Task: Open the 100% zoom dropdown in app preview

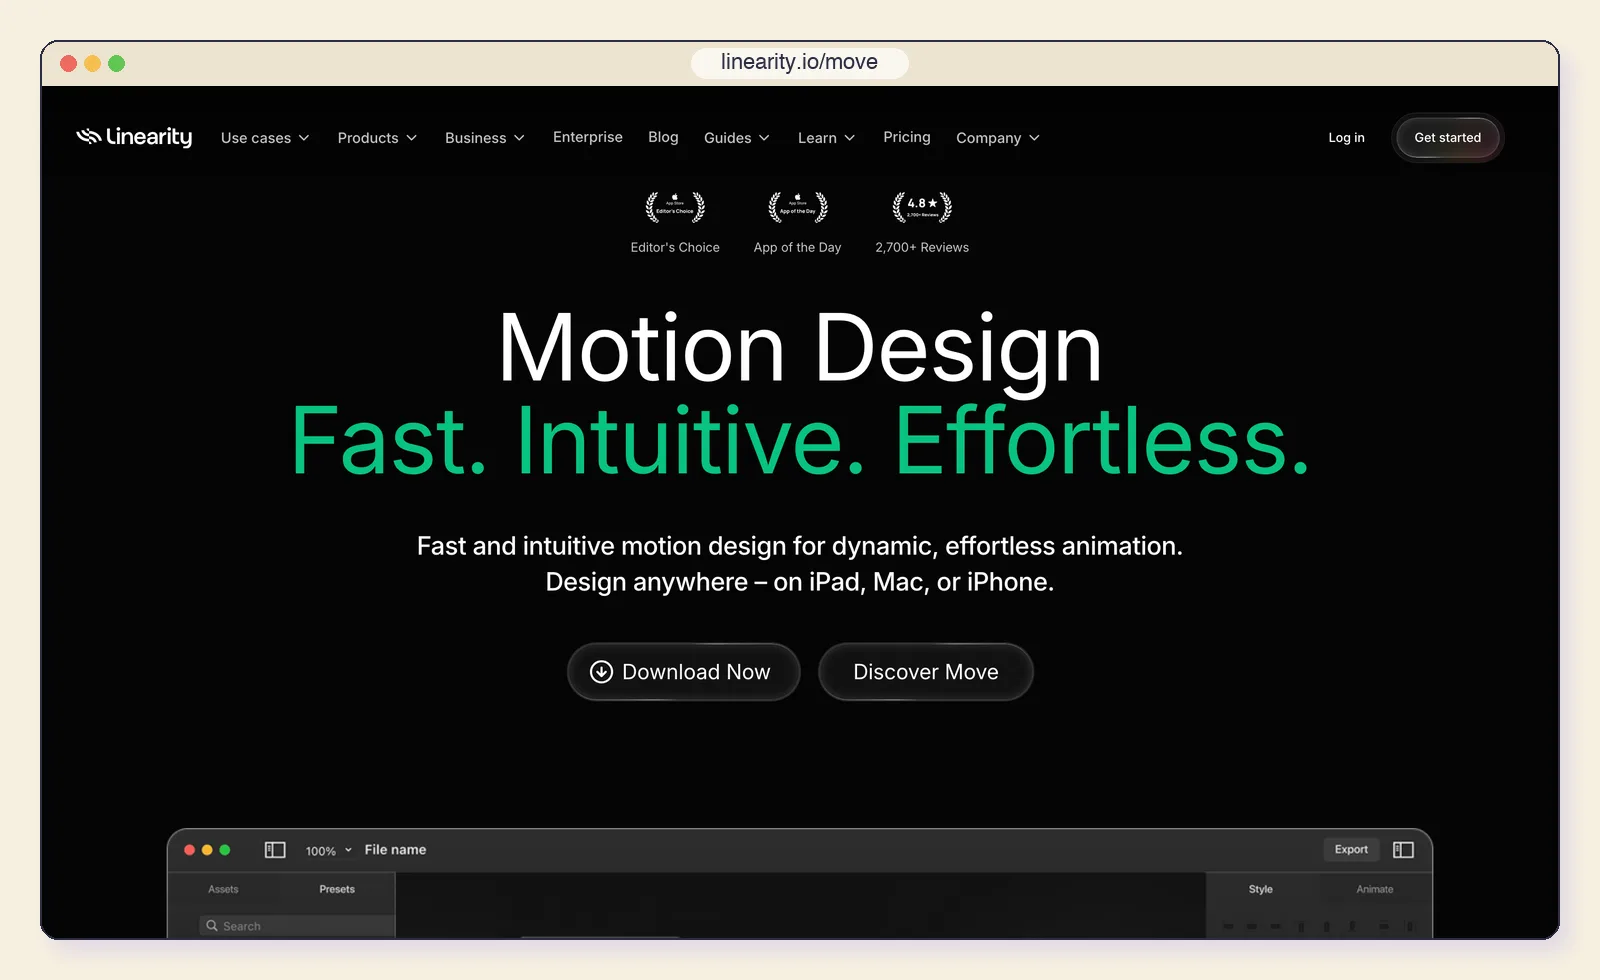Action: click(x=328, y=851)
